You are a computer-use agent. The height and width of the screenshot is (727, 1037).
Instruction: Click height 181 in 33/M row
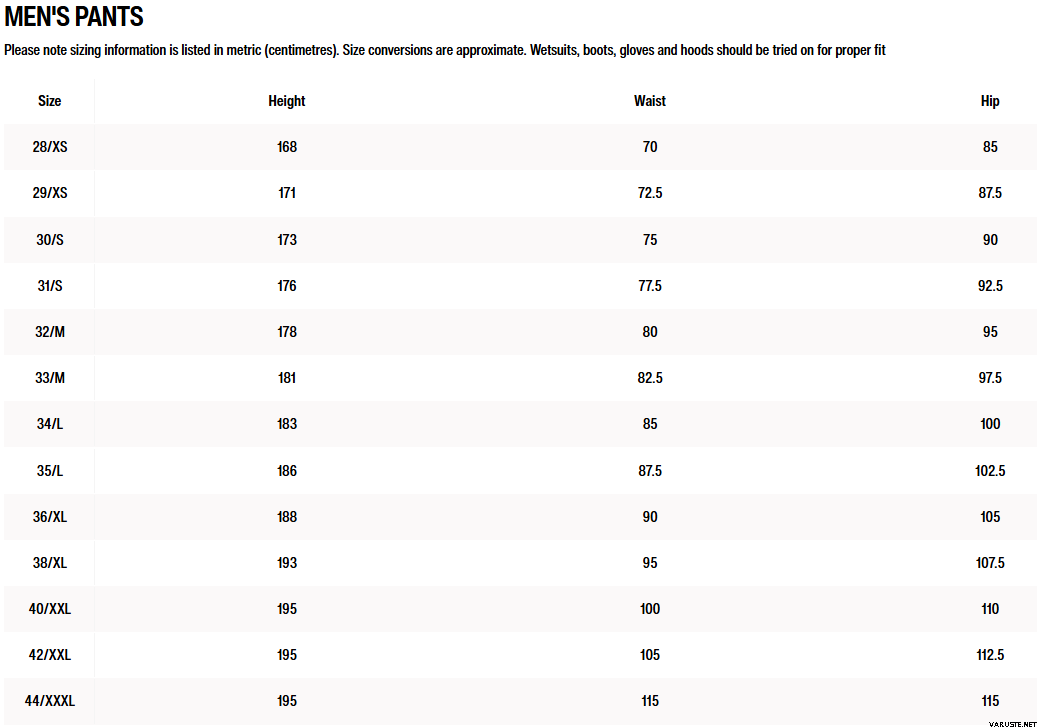(x=287, y=378)
